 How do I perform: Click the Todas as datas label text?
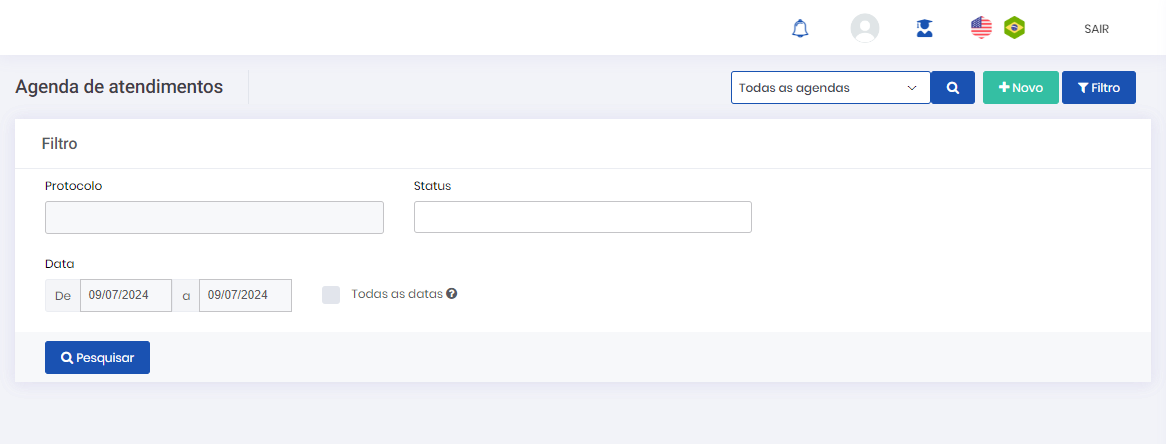(x=396, y=295)
